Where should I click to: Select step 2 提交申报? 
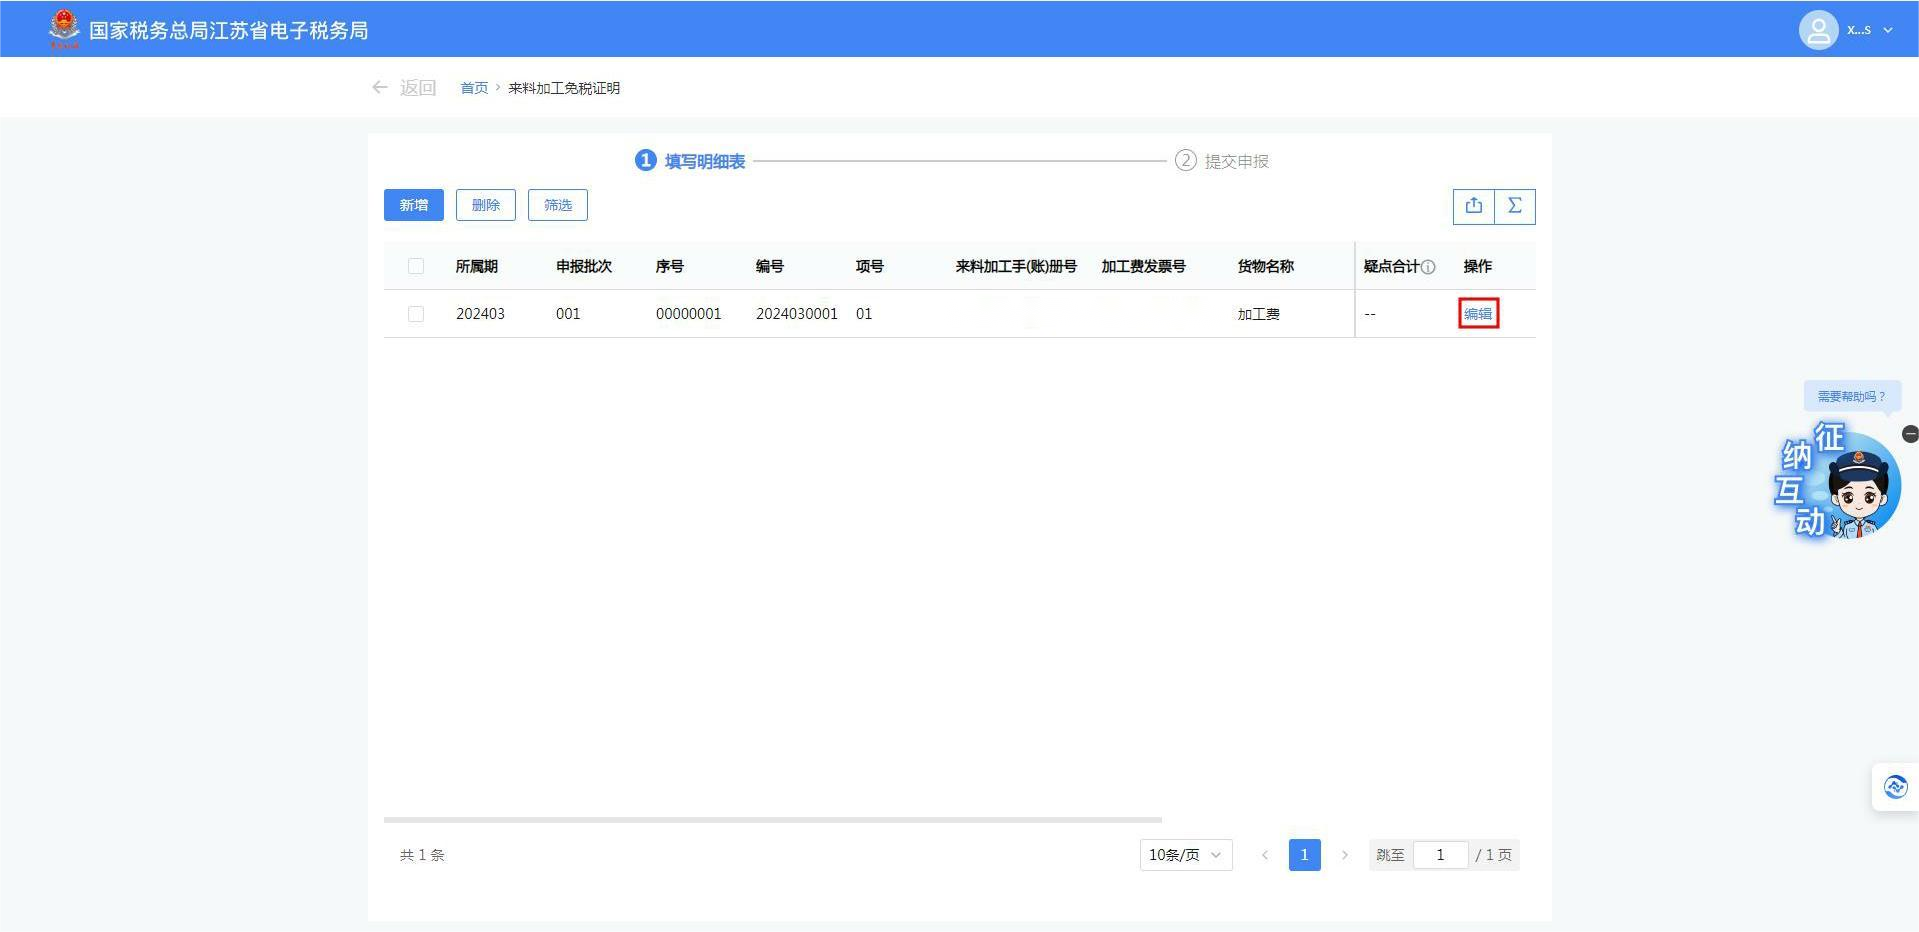coord(1222,161)
